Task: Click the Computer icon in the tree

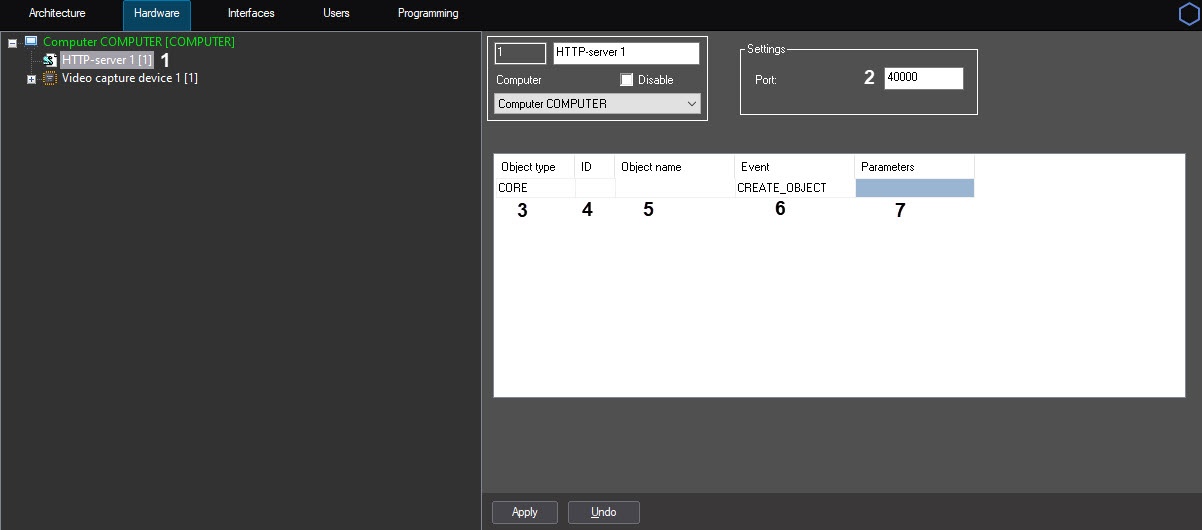Action: (x=31, y=42)
